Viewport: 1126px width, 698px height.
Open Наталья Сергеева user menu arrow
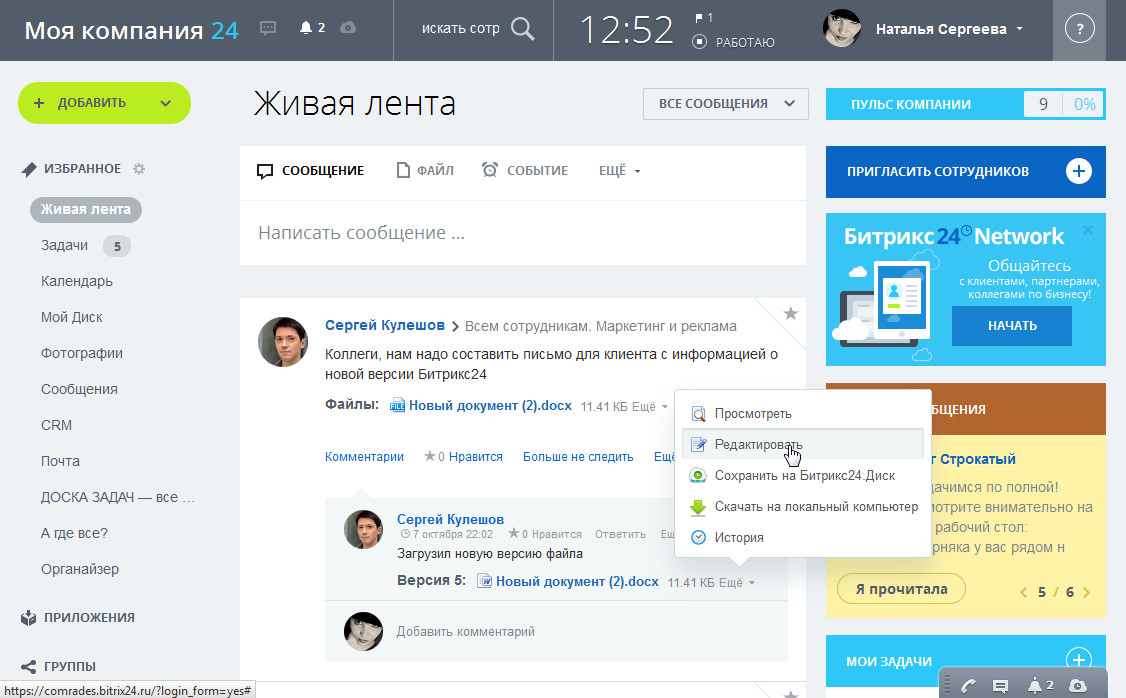1020,29
